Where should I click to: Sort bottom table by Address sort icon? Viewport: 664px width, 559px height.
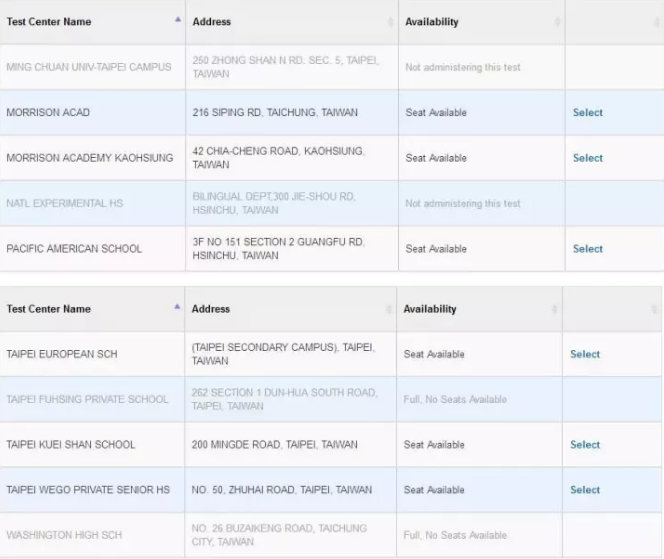389,309
